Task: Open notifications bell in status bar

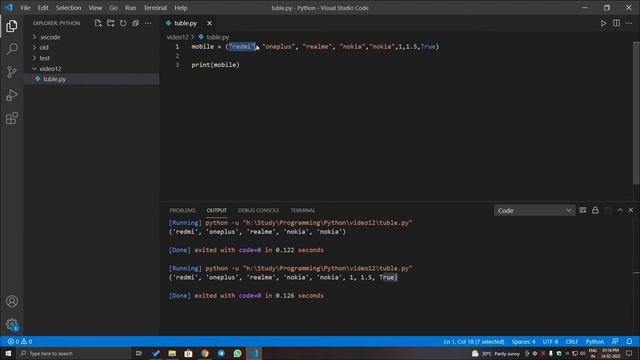Action: click(x=629, y=342)
